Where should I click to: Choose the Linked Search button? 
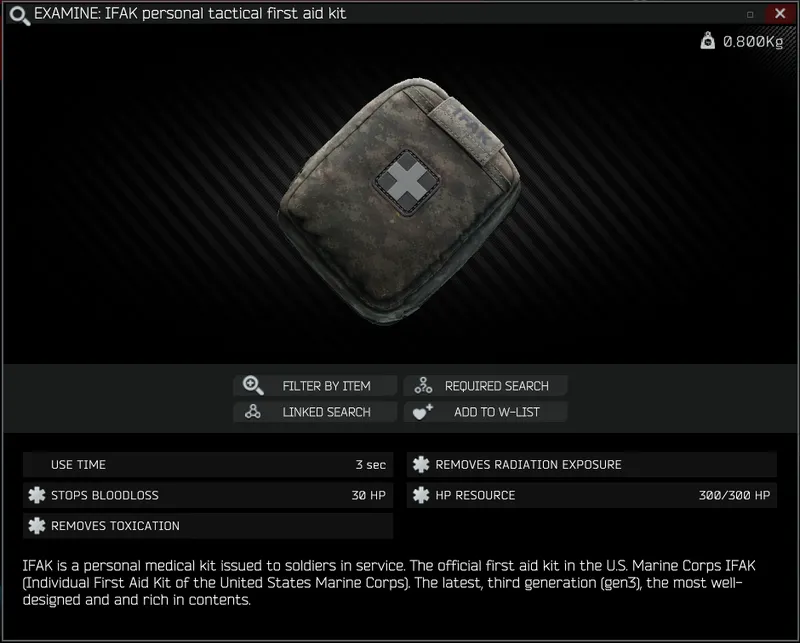pos(315,411)
